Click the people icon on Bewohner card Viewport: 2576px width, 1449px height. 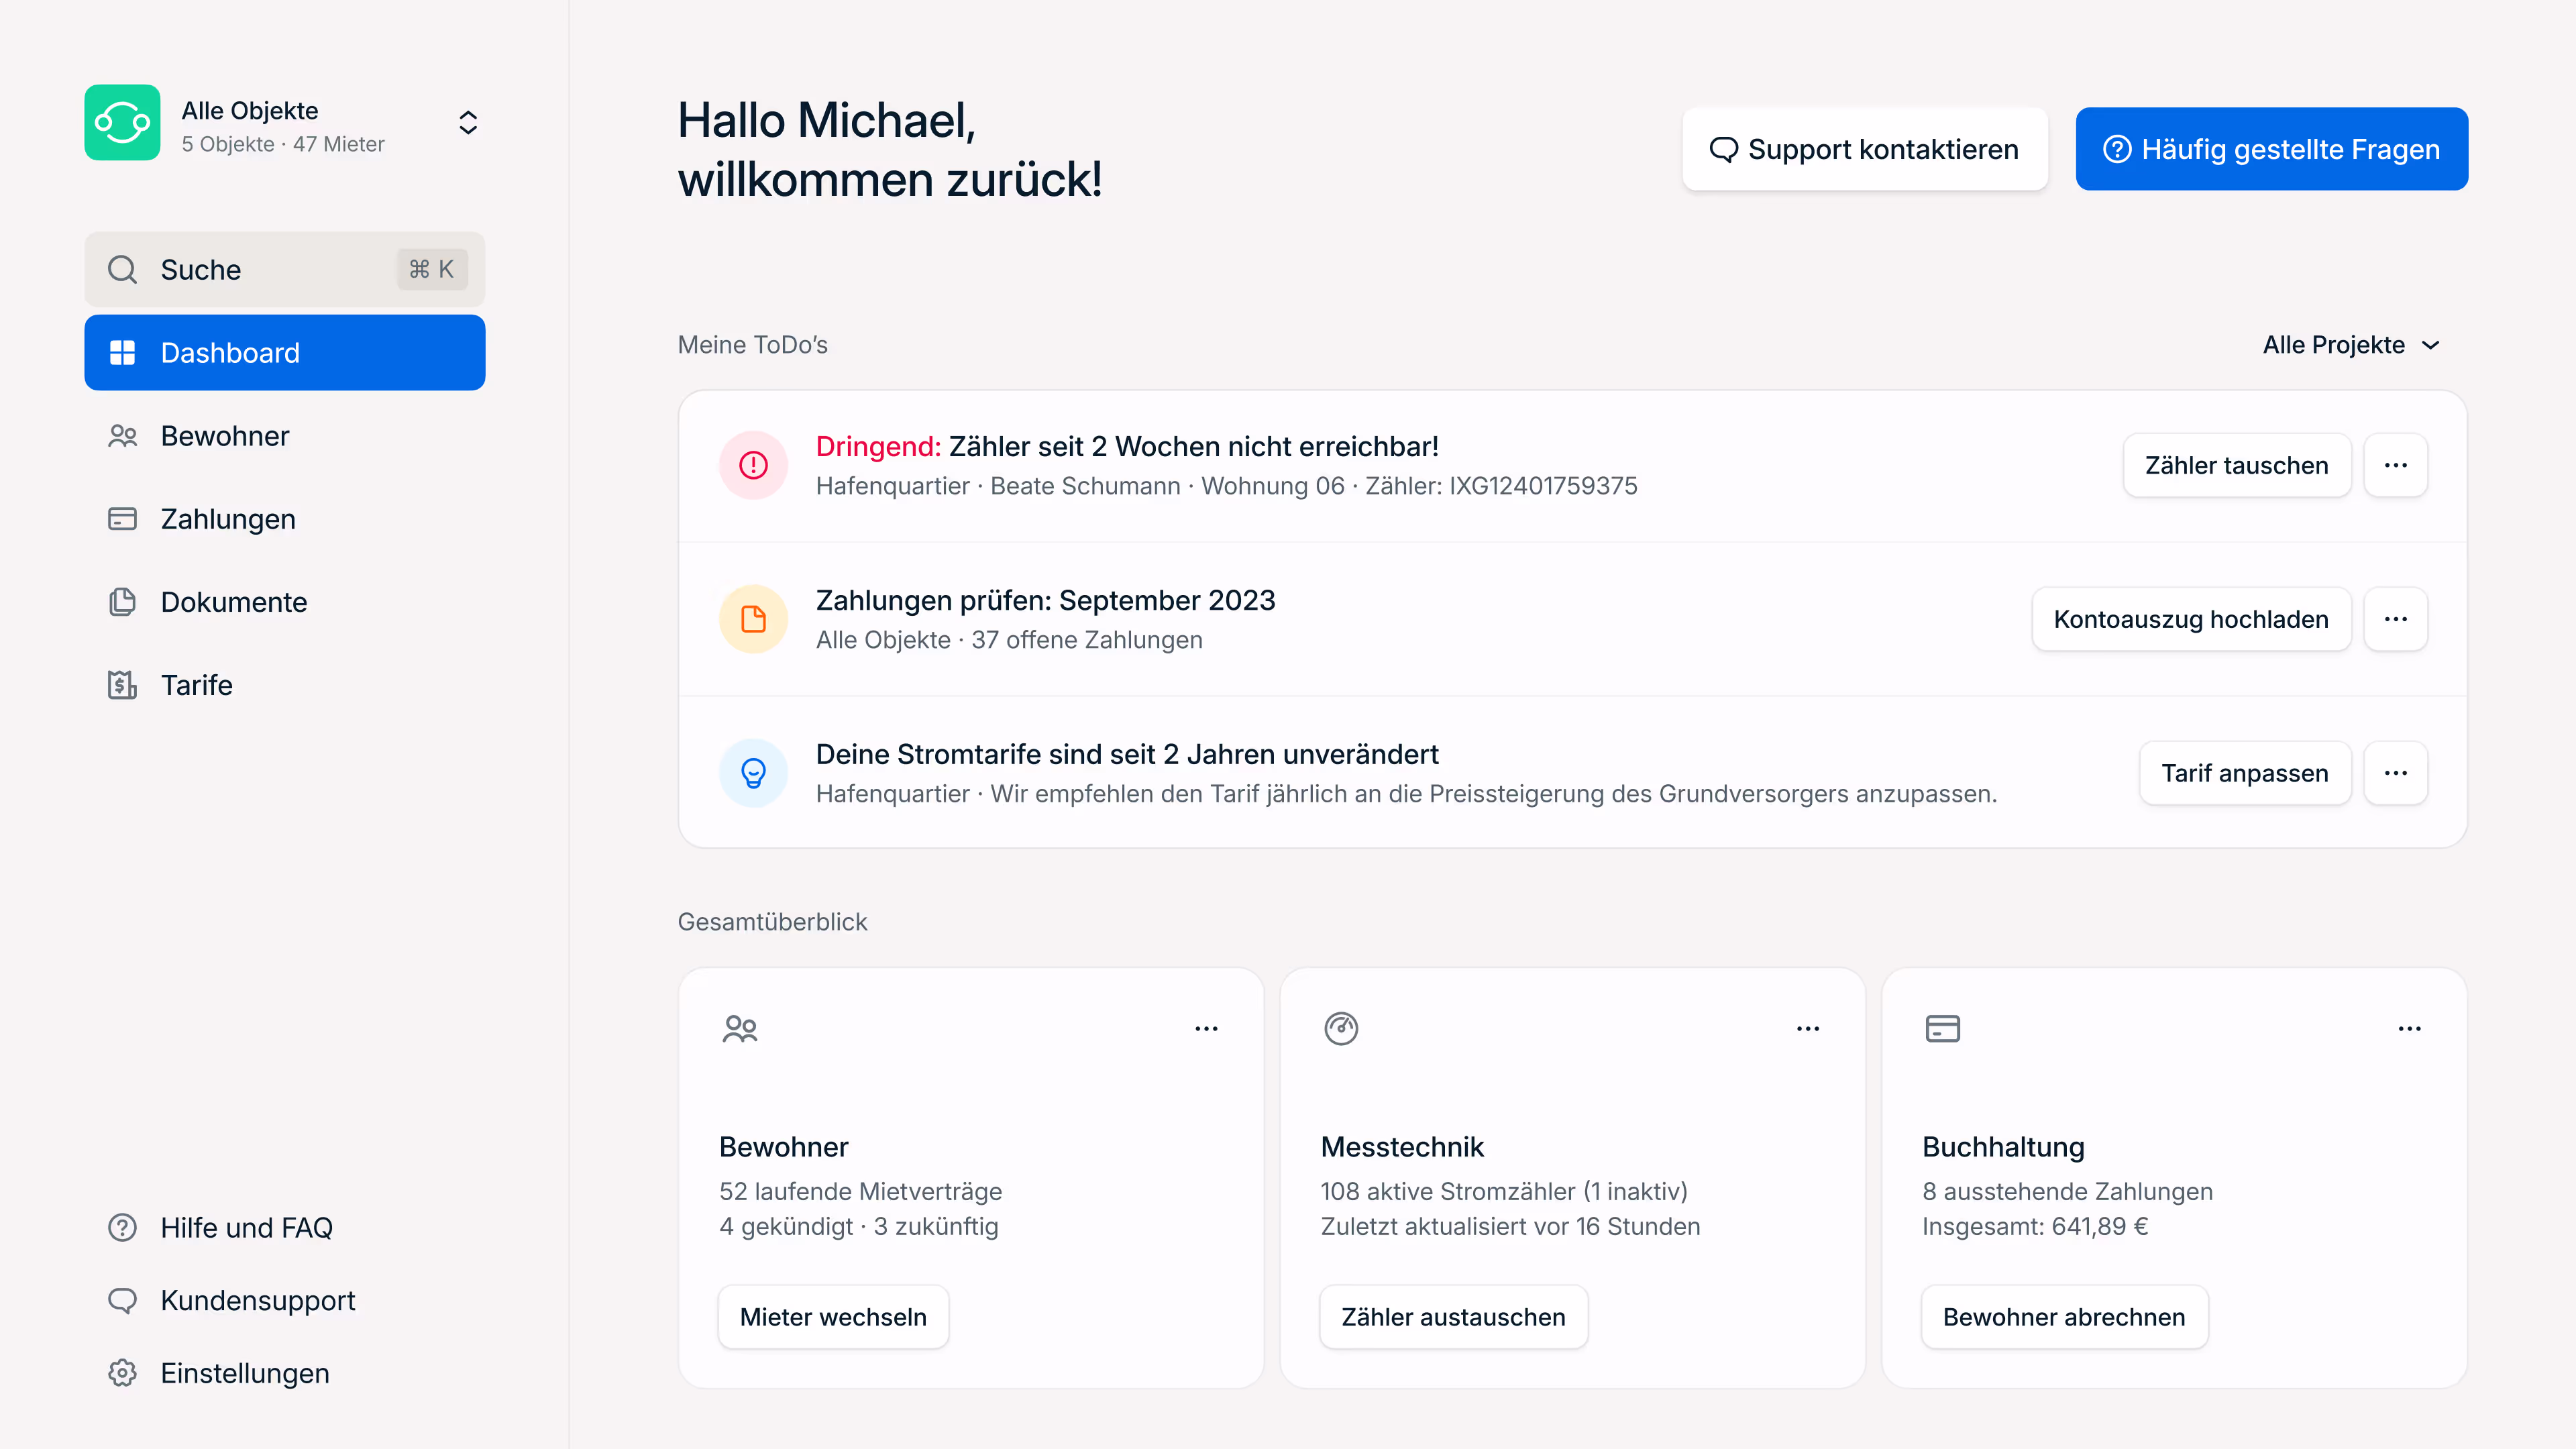[x=740, y=1028]
